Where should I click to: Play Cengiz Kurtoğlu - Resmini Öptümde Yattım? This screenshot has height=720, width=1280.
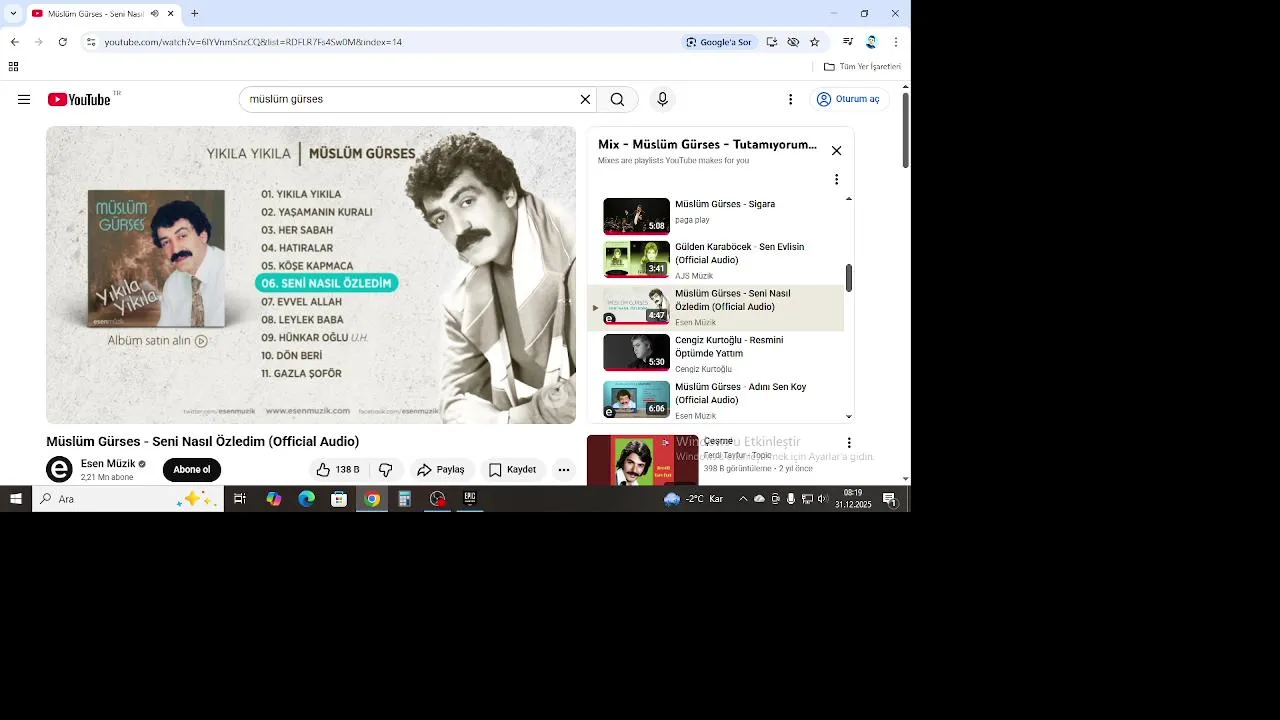[x=716, y=353]
